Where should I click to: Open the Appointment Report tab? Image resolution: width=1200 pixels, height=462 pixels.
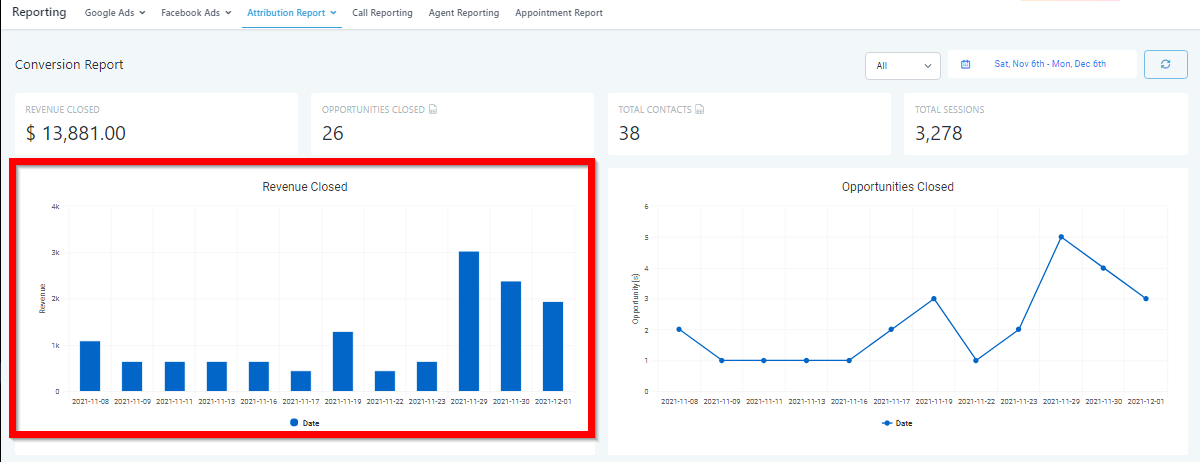tap(559, 13)
